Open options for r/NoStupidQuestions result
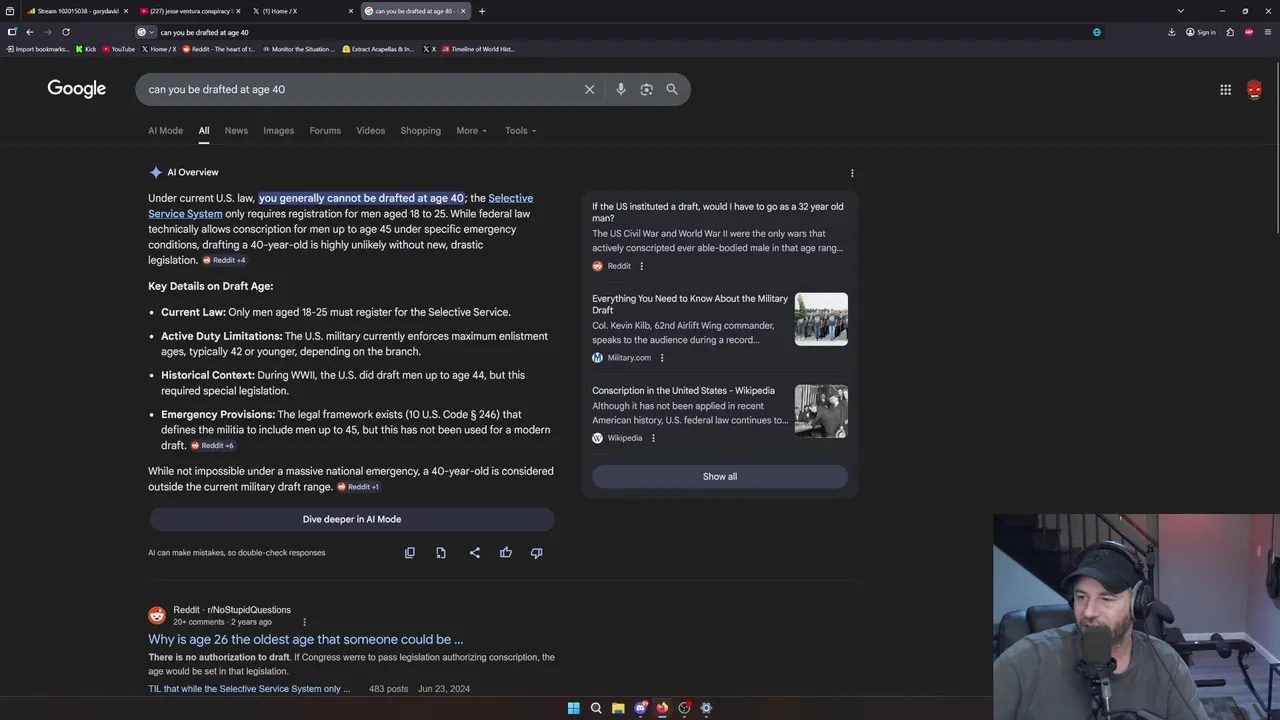Image resolution: width=1280 pixels, height=720 pixels. click(304, 622)
